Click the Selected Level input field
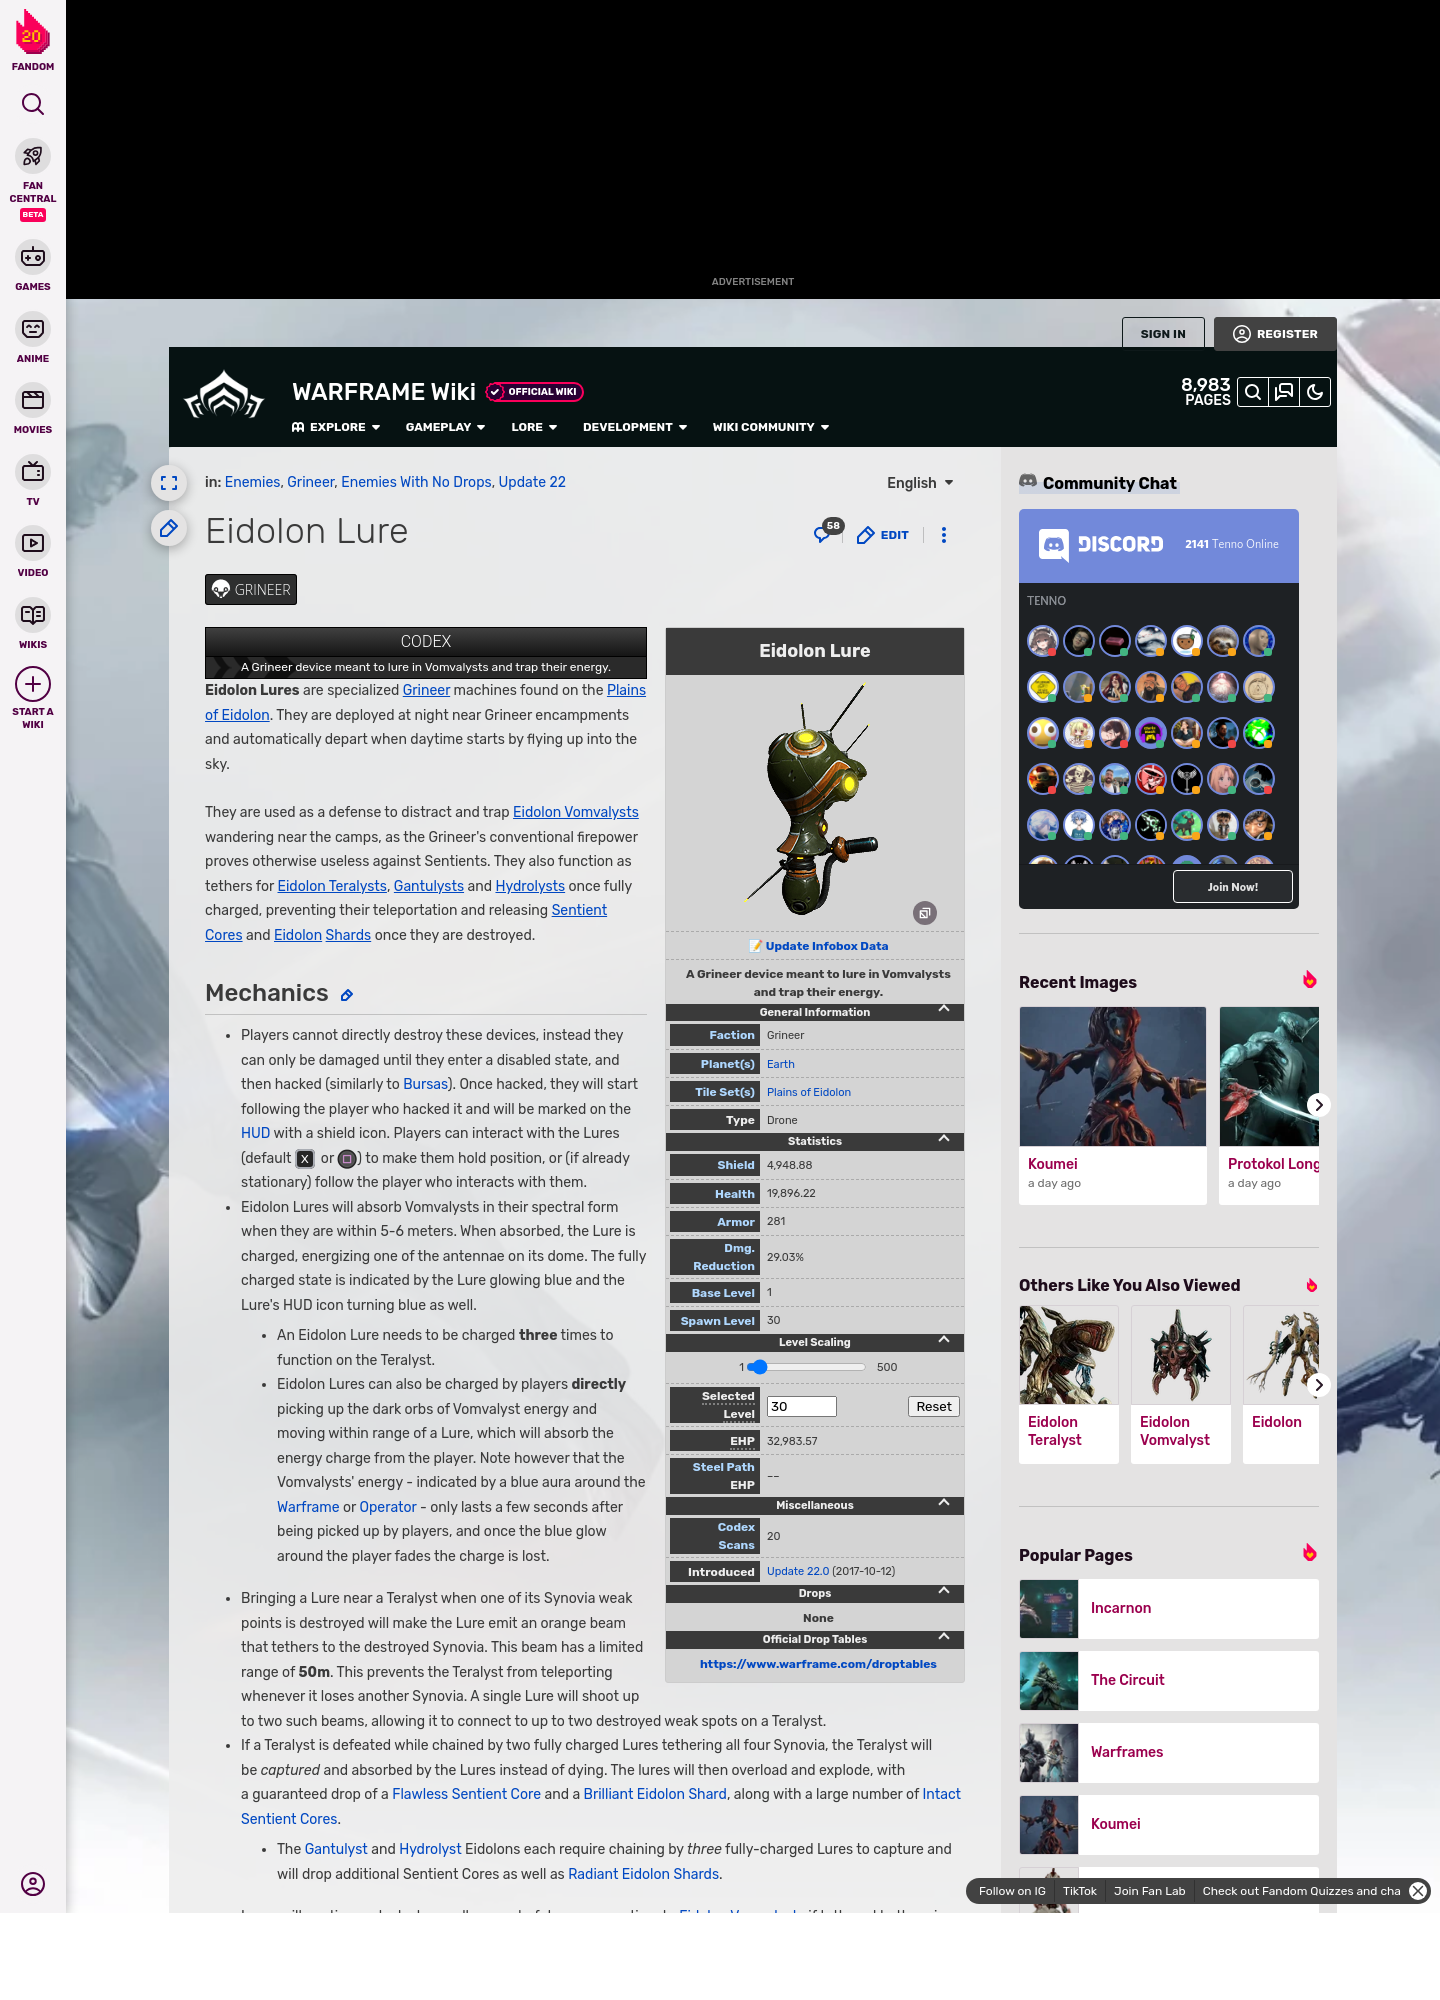The image size is (1440, 2000). (802, 1406)
